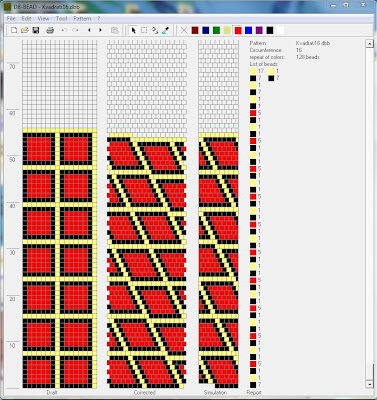Click row number 70 on the ruler
The height and width of the screenshot is (400, 377).
pyautogui.click(x=12, y=67)
